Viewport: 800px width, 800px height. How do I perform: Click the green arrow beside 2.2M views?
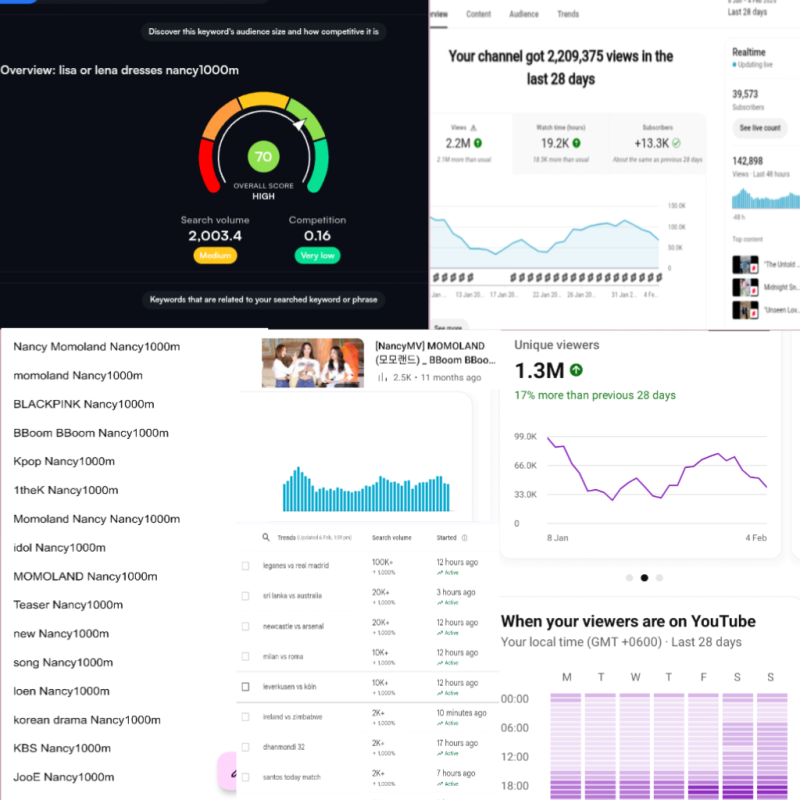(479, 144)
